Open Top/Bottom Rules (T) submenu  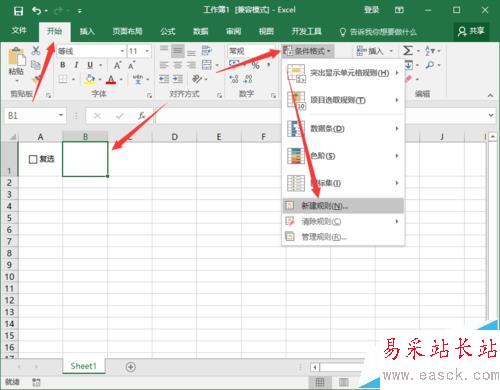(343, 100)
